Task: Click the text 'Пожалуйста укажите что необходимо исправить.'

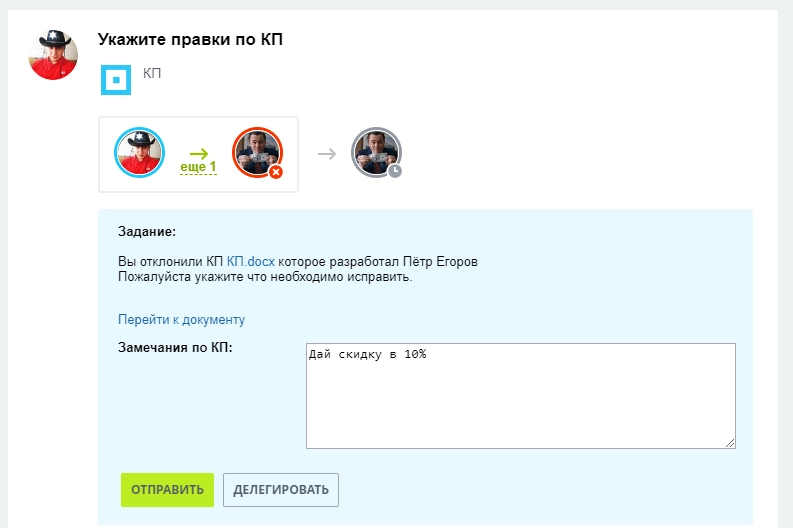Action: pos(265,277)
